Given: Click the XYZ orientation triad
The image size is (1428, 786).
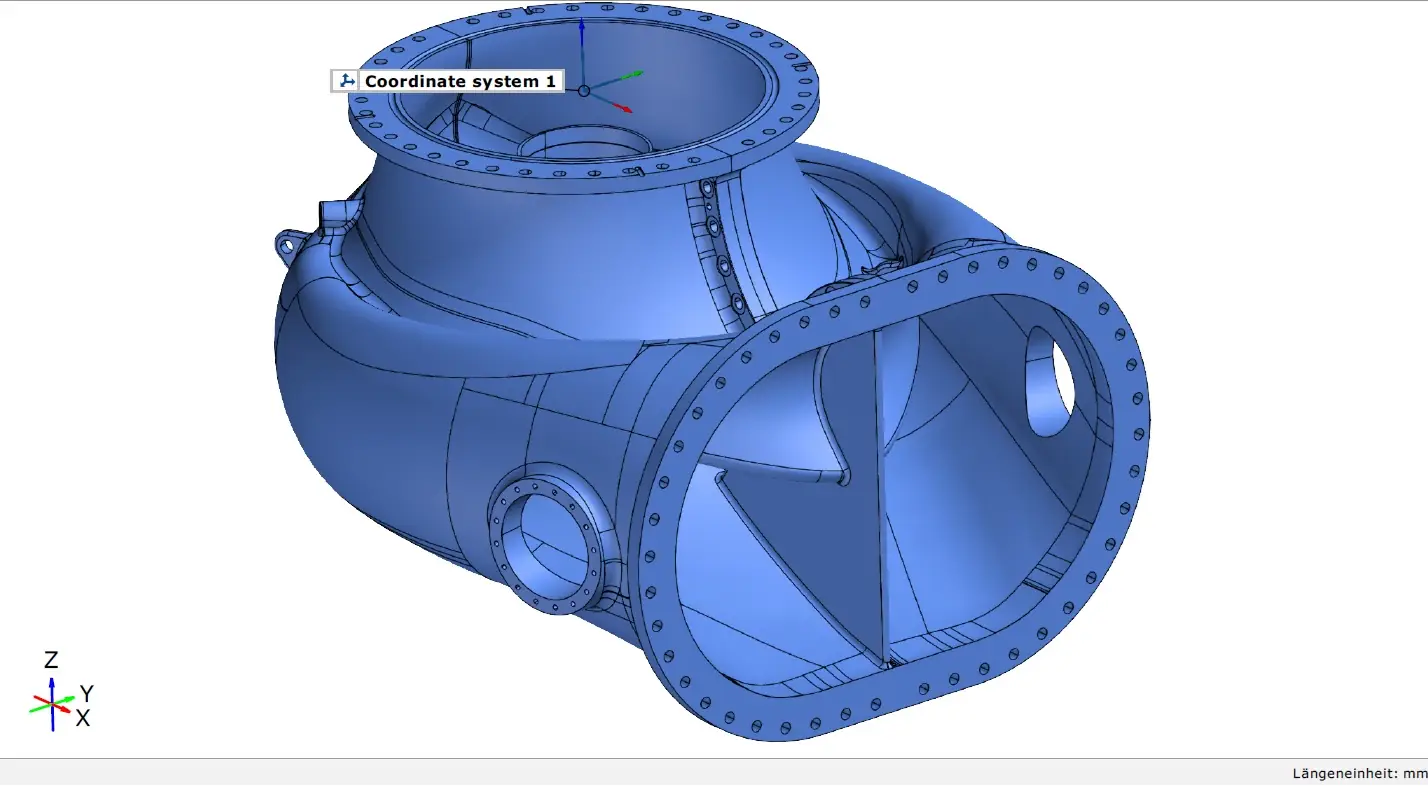Looking at the screenshot, I should pyautogui.click(x=60, y=691).
